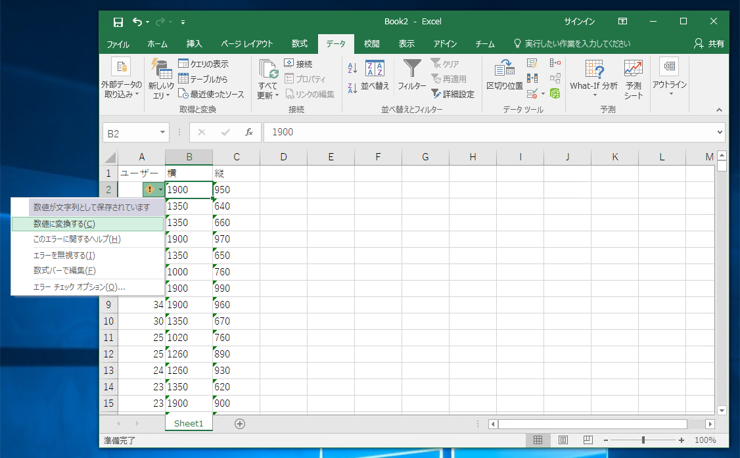
Task: Click the Forecast Sheet (予測シート) icon
Action: tap(633, 69)
